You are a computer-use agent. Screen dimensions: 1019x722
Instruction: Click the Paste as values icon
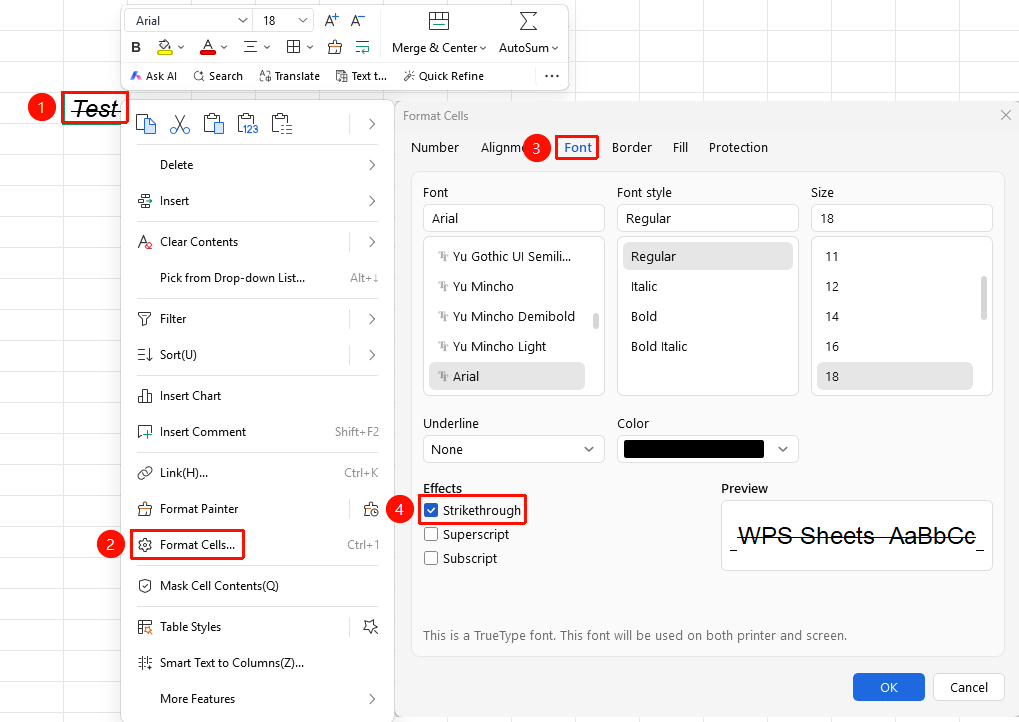coord(248,123)
